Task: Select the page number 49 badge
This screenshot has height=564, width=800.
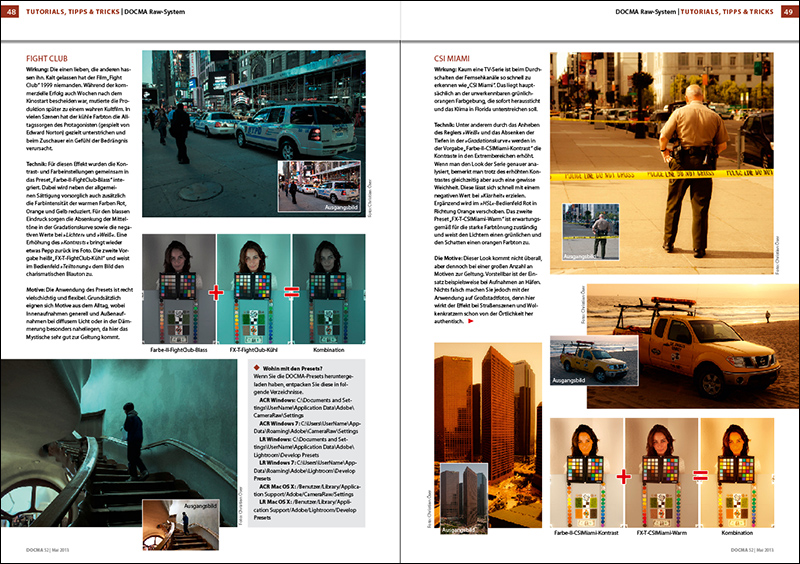Action: coord(787,10)
